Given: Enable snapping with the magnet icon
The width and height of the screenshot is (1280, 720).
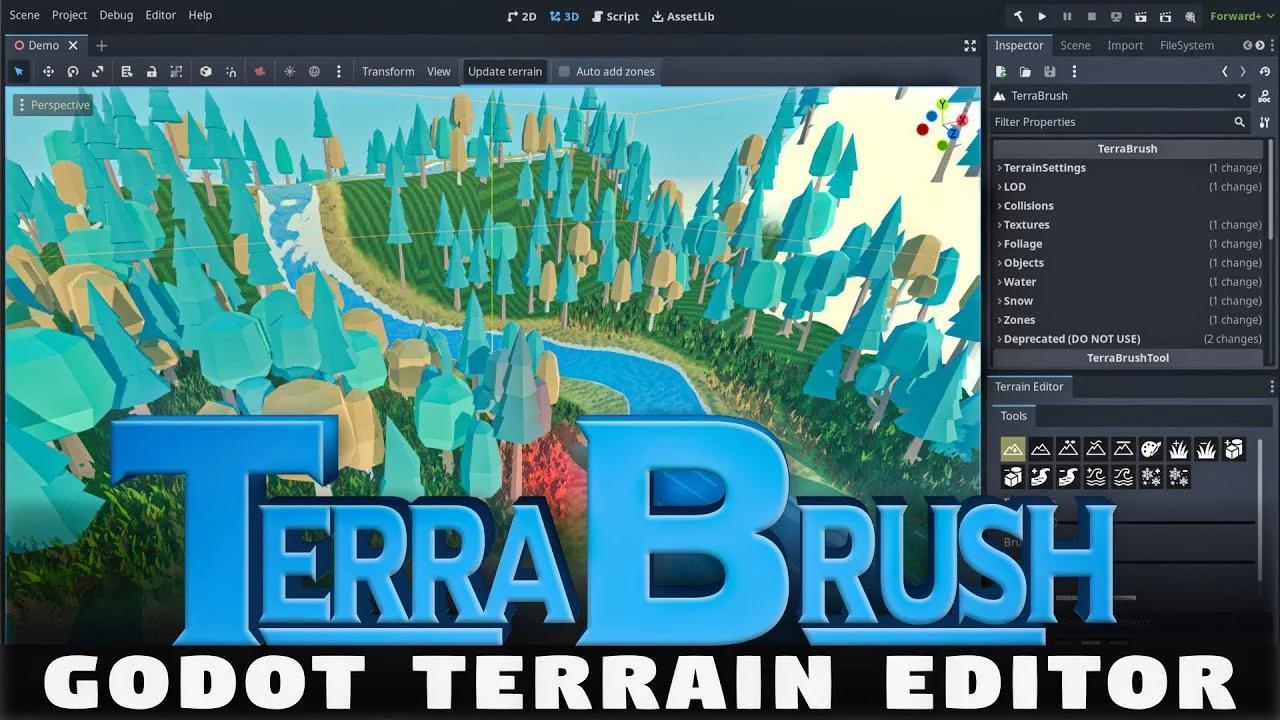Looking at the screenshot, I should 230,71.
